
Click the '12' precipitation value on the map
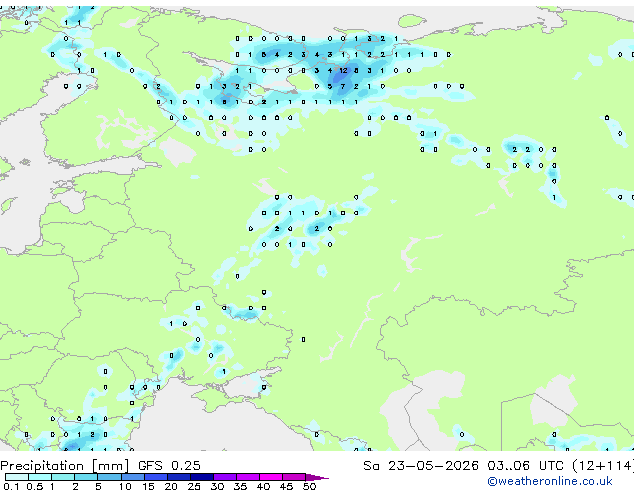tap(343, 70)
